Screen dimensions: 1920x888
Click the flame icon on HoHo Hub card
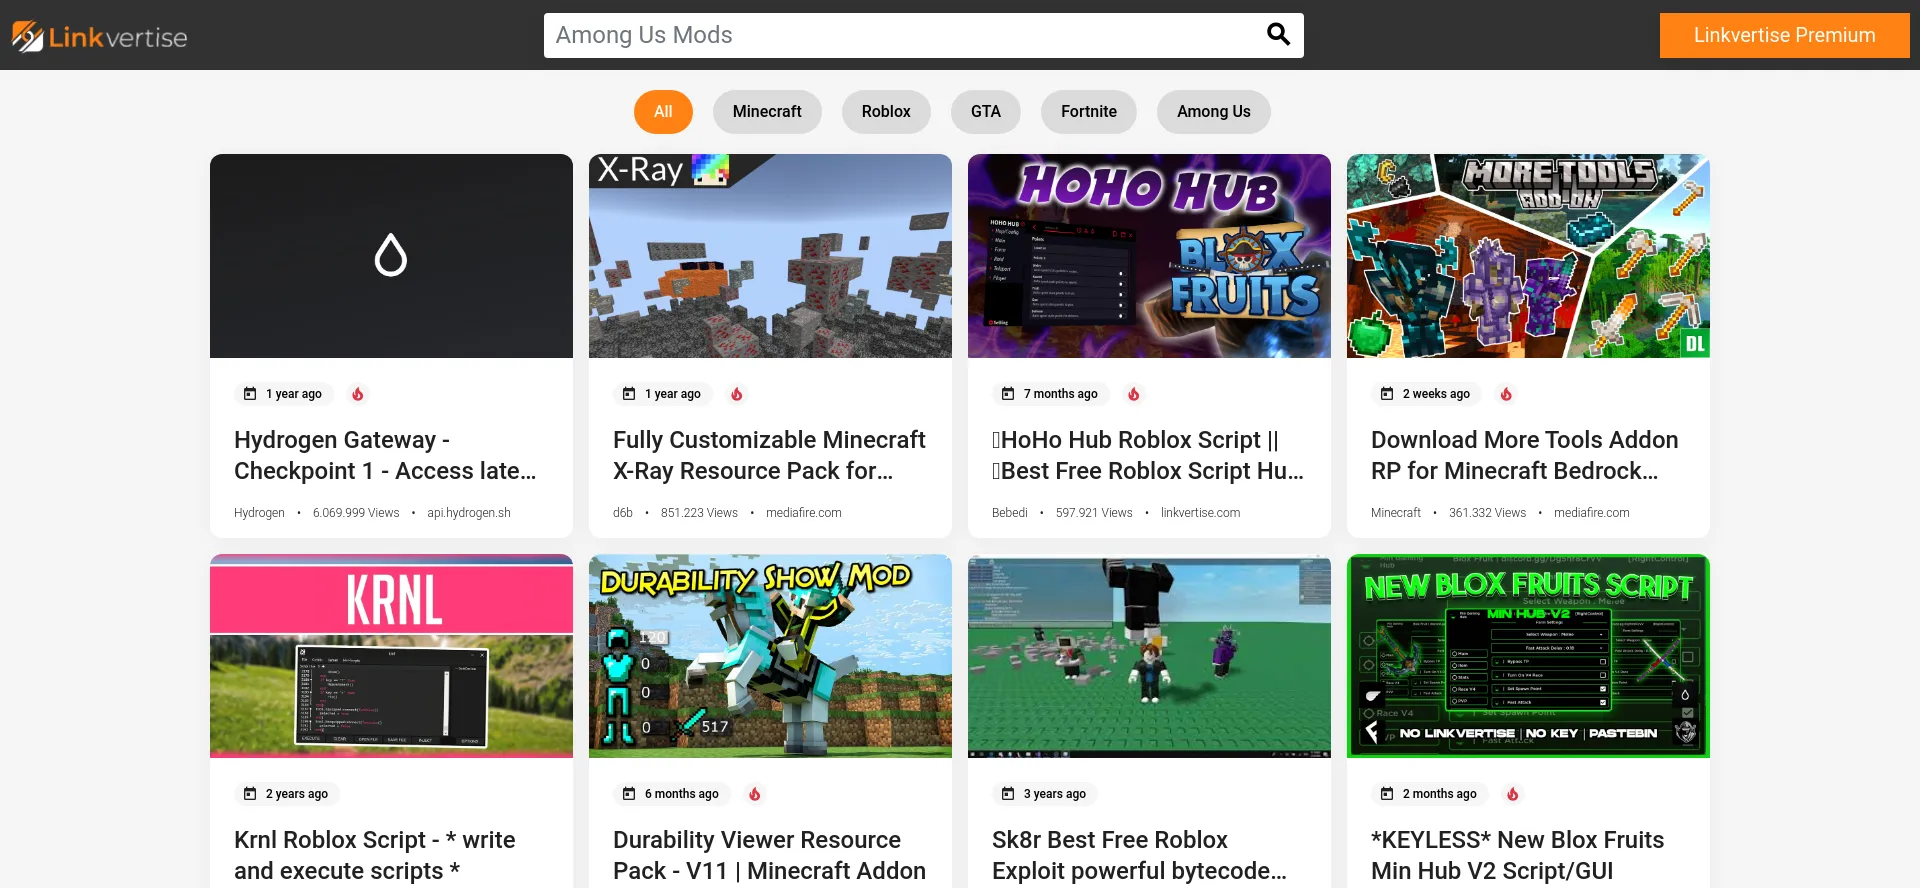tap(1134, 394)
